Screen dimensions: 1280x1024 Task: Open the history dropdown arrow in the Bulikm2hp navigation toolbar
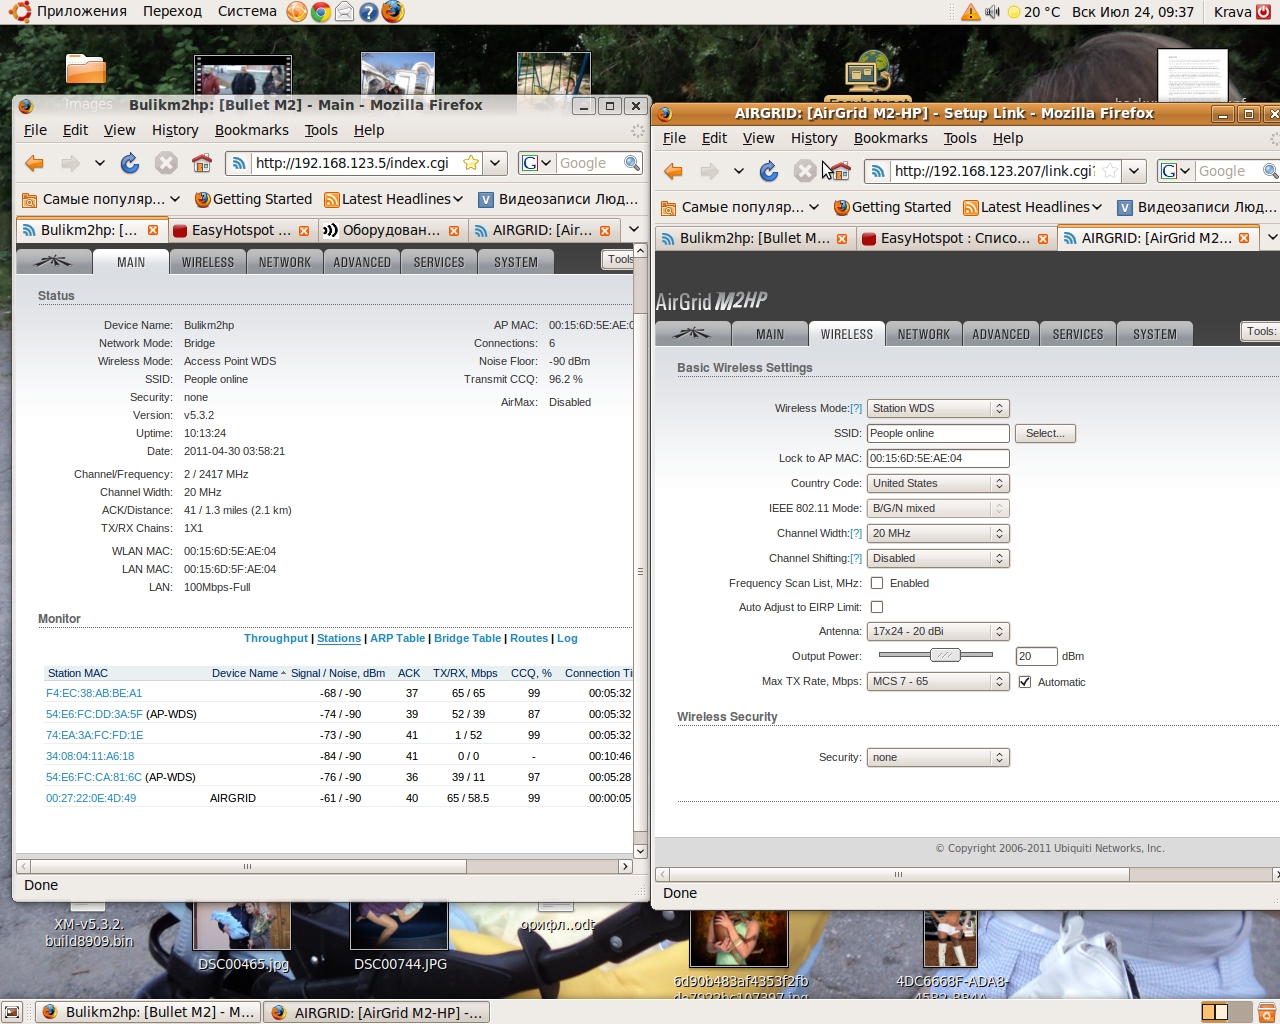[100, 163]
